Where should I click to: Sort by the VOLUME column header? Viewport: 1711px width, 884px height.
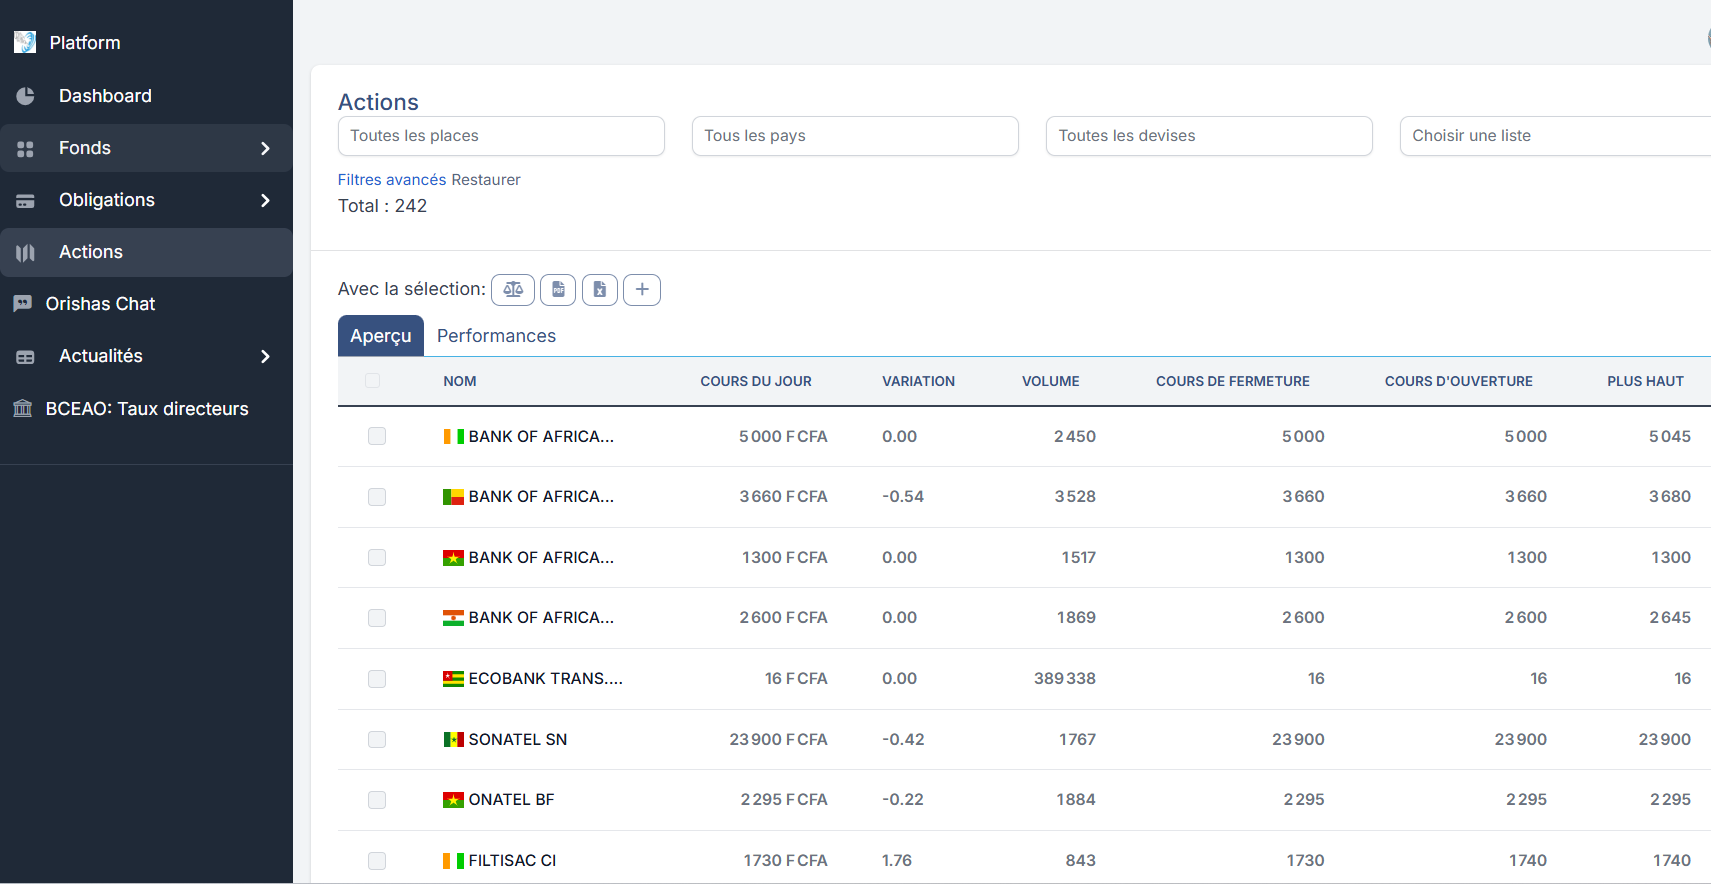pos(1050,382)
